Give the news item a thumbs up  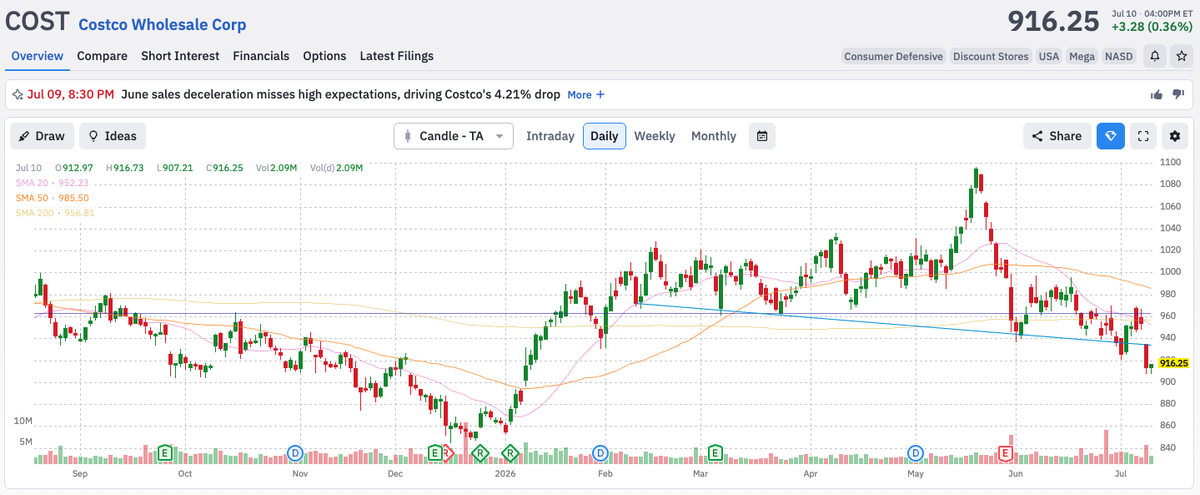[x=1157, y=95]
